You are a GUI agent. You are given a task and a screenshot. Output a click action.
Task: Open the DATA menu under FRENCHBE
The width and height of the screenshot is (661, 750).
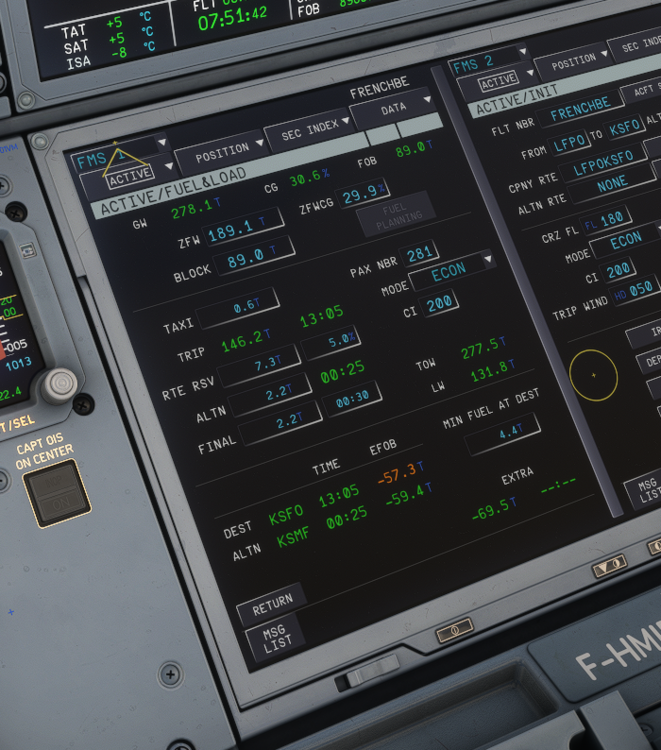point(398,108)
